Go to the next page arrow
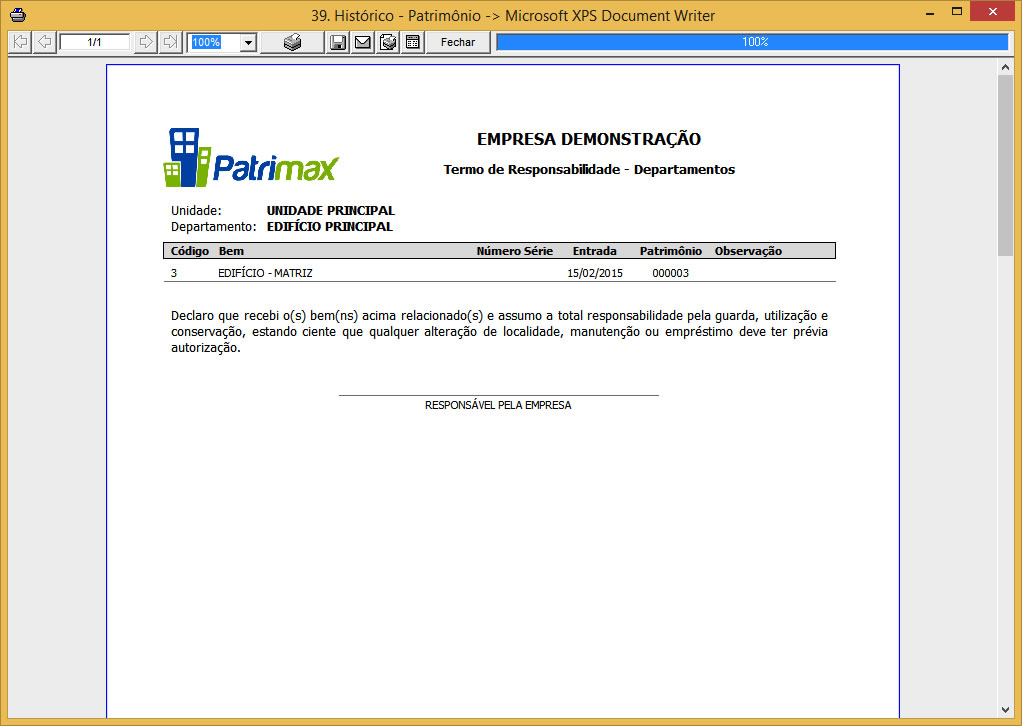Viewport: 1022px width, 726px height. point(146,42)
